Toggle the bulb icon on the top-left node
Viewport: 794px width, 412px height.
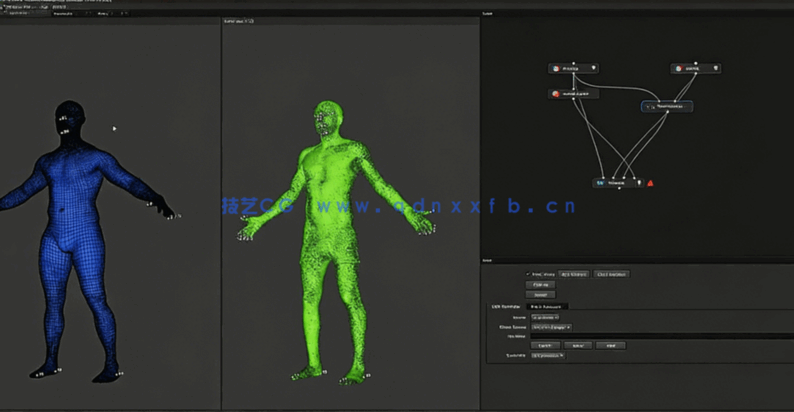click(593, 69)
